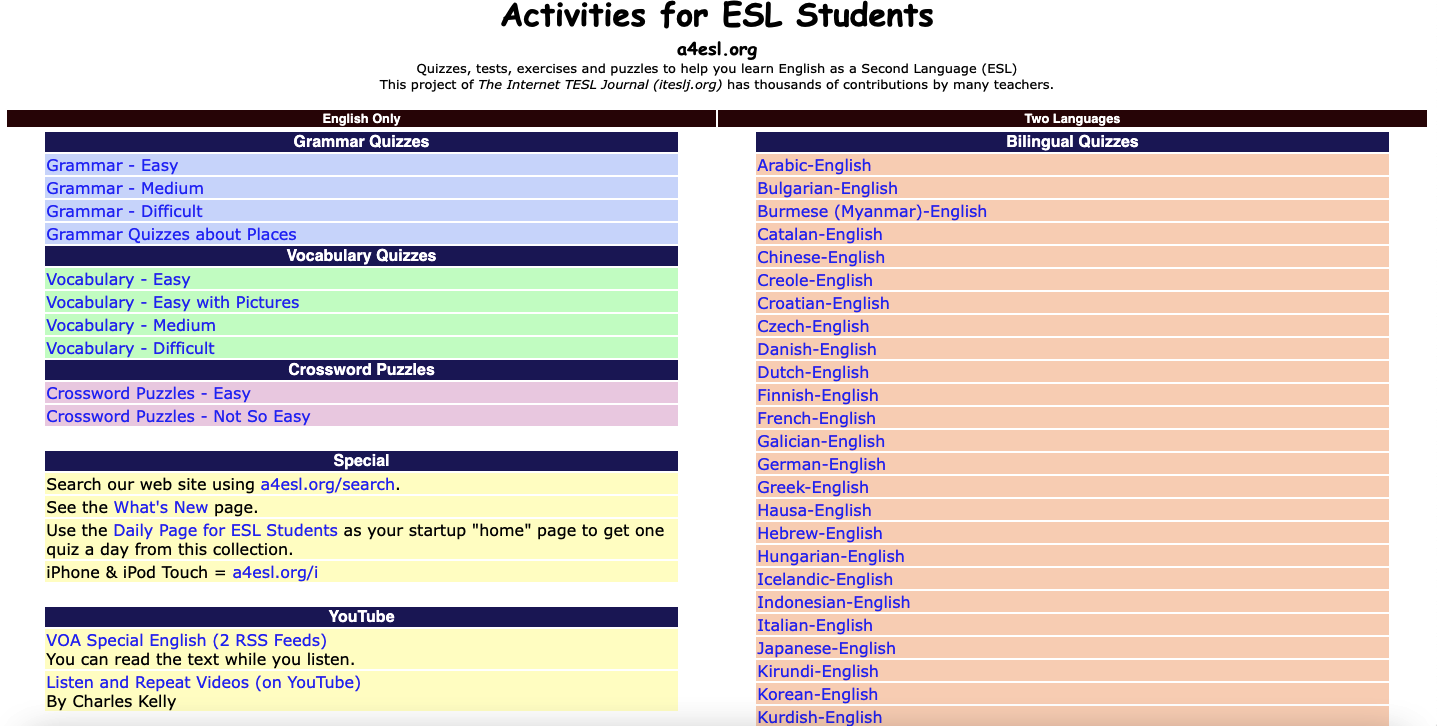This screenshot has height=726, width=1437.
Task: Click the YouTube section header
Action: pyautogui.click(x=361, y=617)
